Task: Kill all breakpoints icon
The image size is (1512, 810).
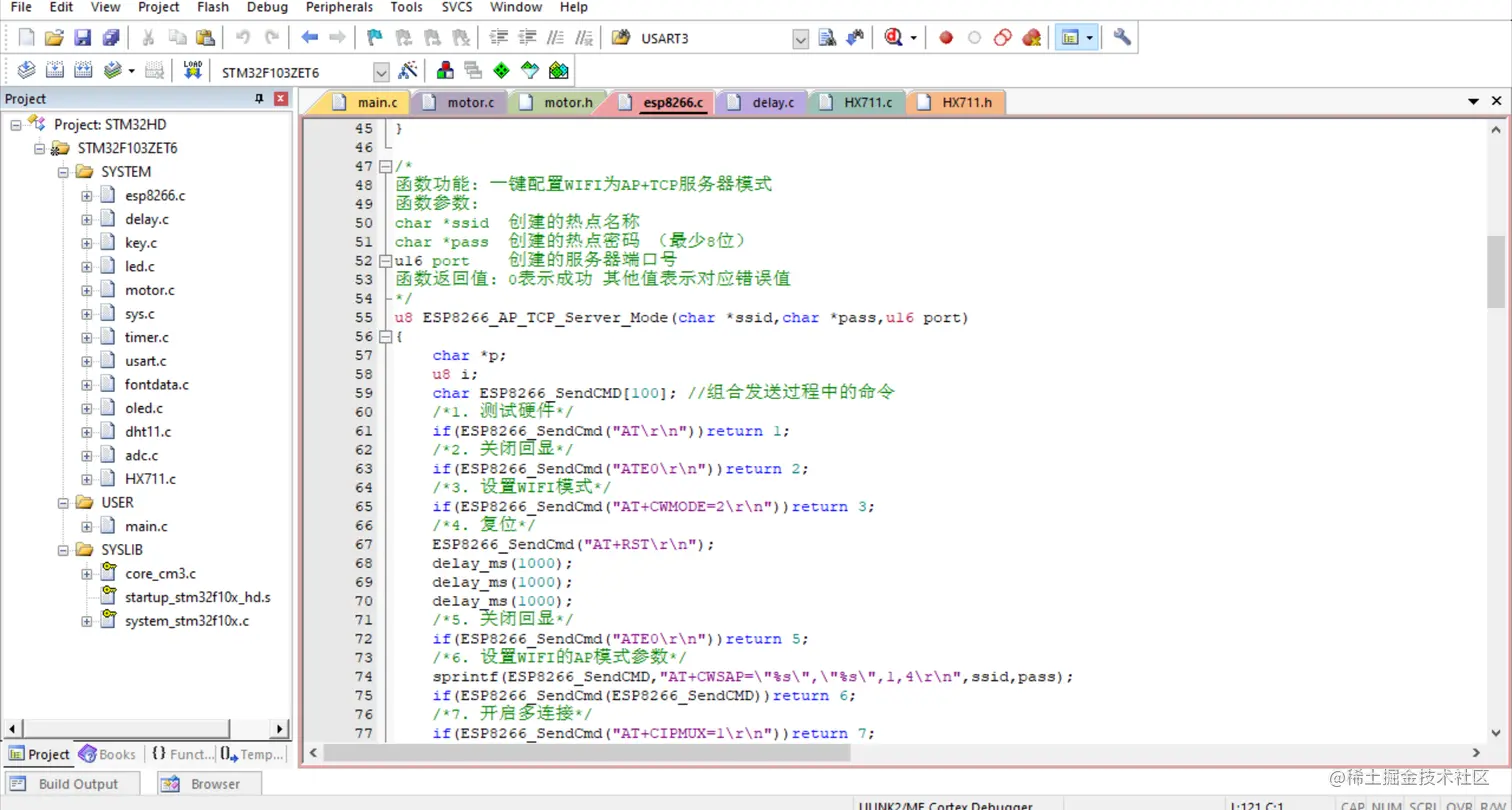Action: tap(1031, 38)
